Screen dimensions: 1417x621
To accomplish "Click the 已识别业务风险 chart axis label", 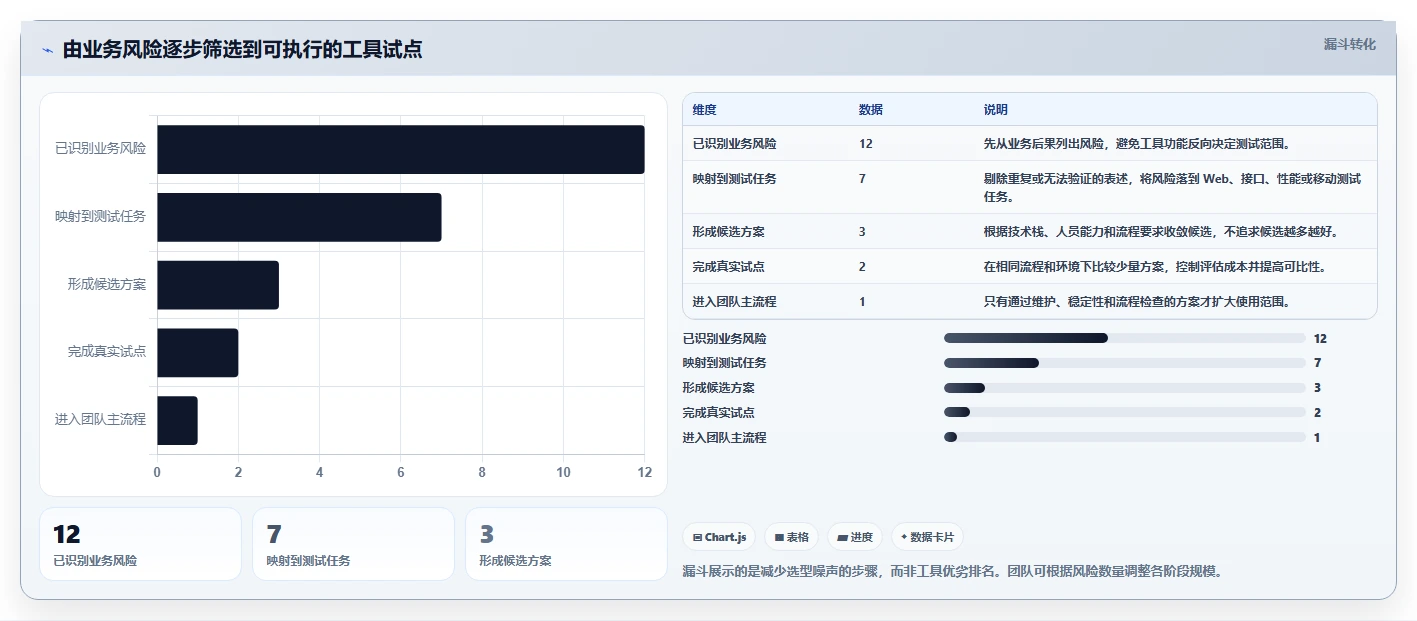I will (x=100, y=149).
